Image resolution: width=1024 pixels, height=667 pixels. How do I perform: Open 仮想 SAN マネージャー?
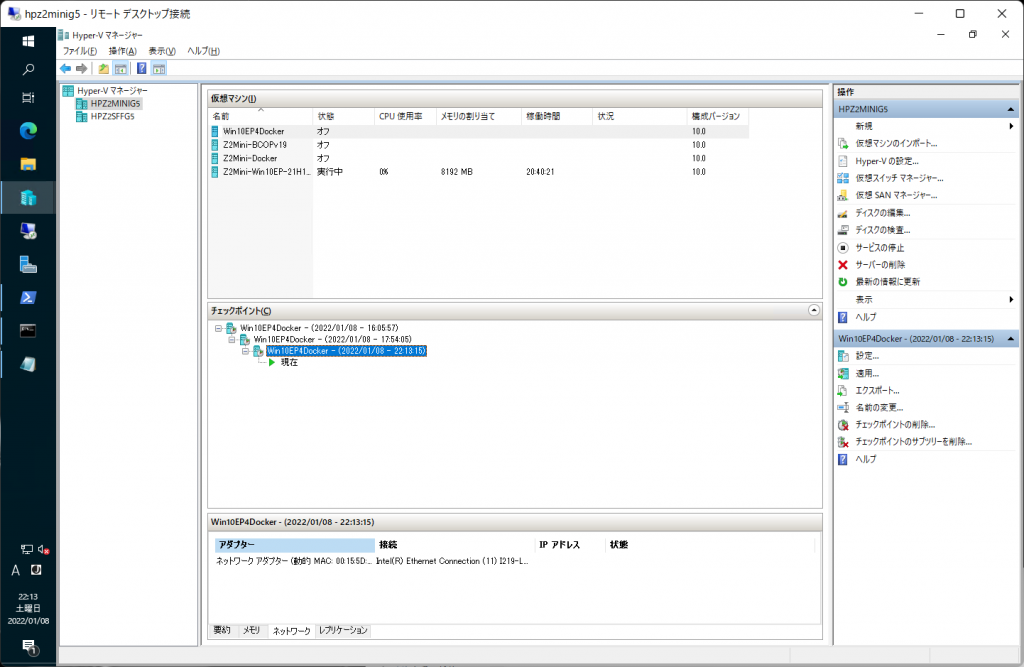(896, 195)
